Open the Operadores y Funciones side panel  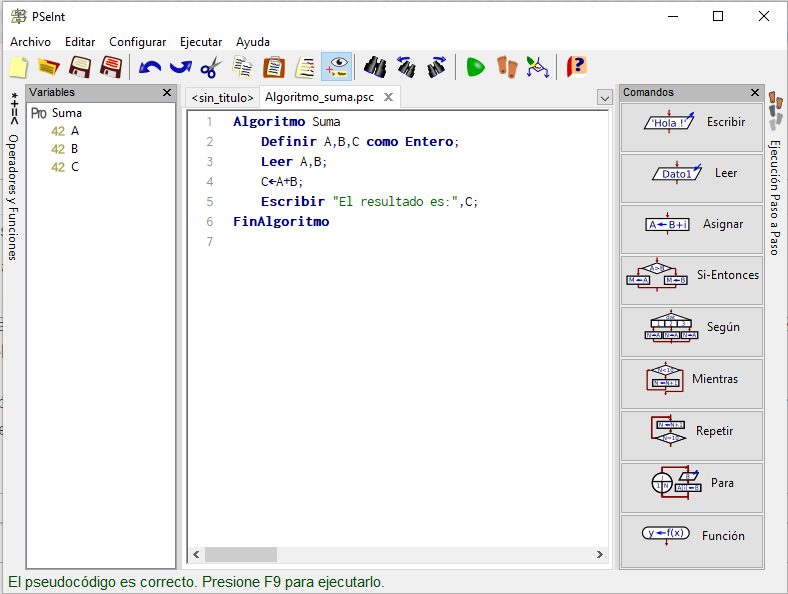13,176
